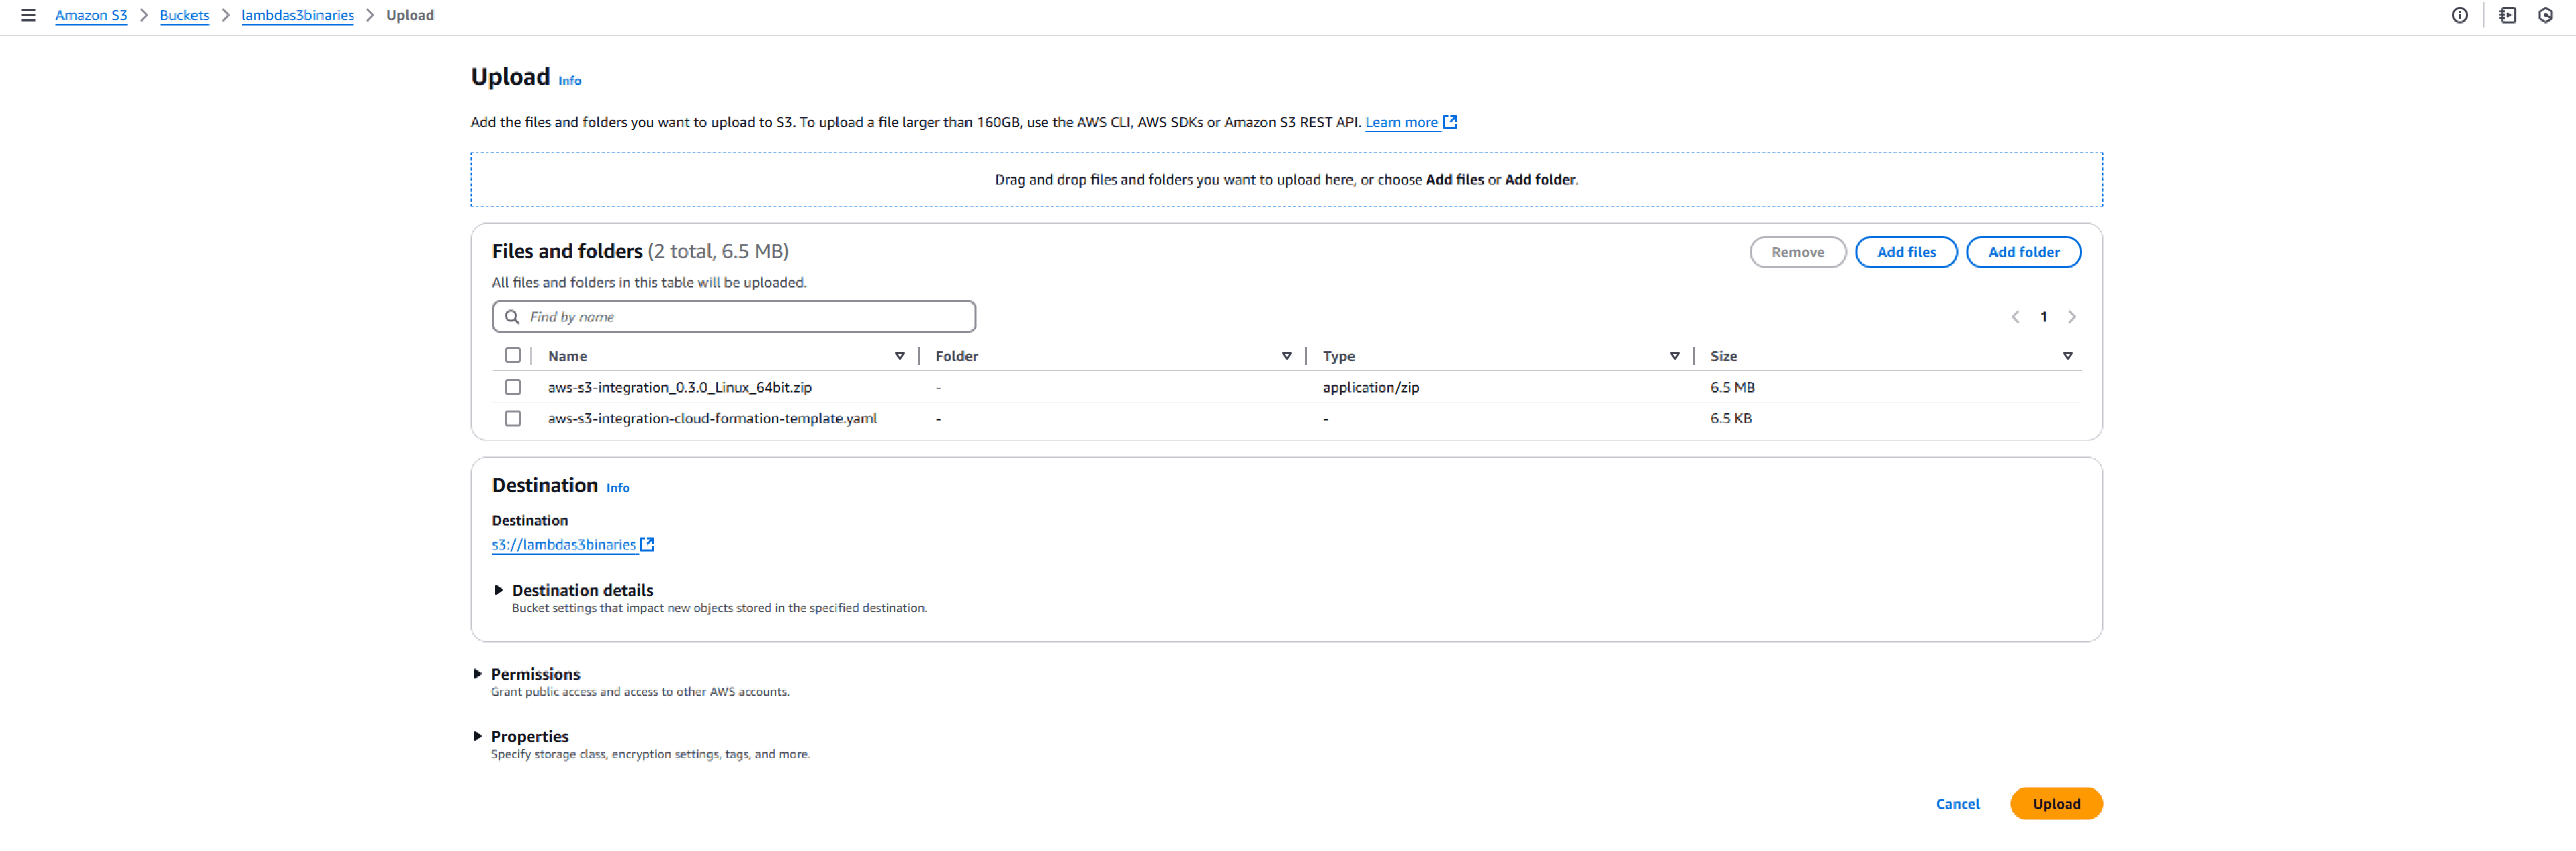Check the select-all checkbox in the table header
Viewport: 2576px width, 851px height.
tap(513, 355)
